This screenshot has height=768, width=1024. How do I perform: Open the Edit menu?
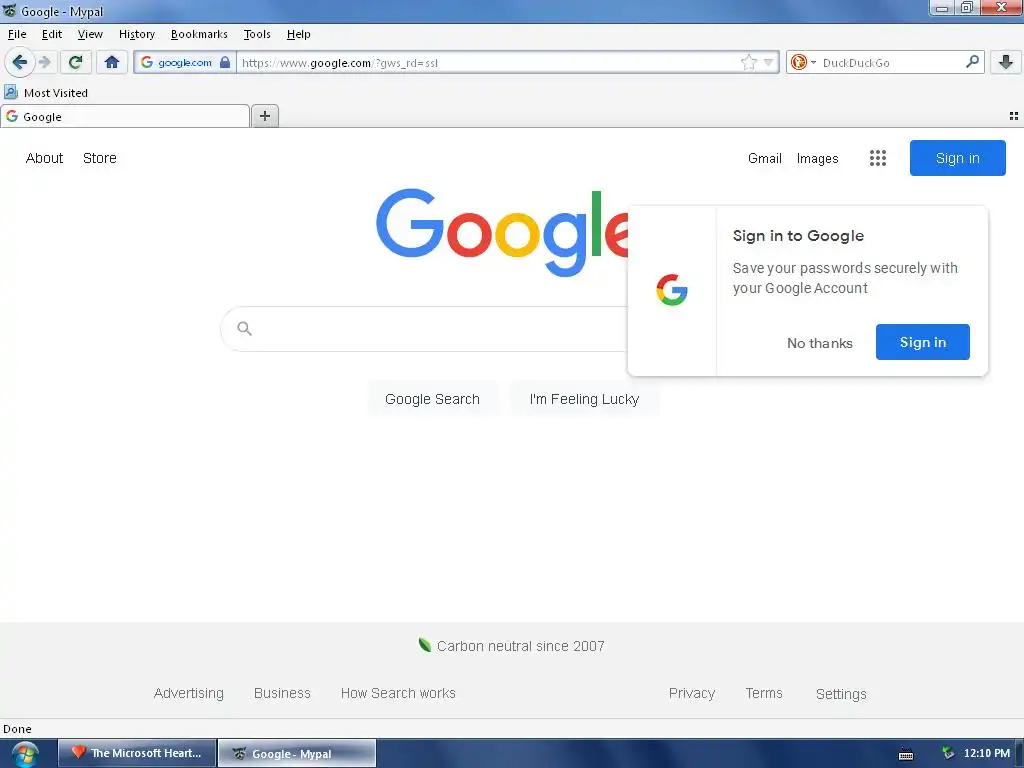click(x=52, y=34)
